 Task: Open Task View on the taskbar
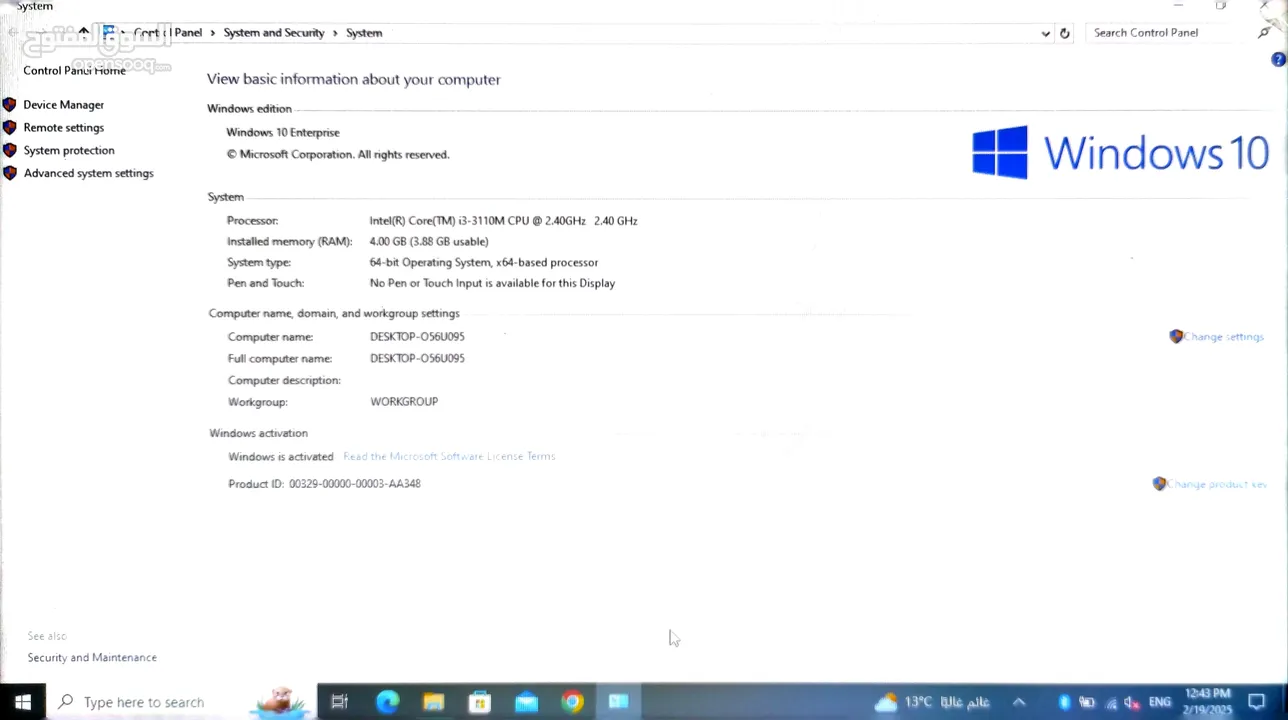[x=339, y=702]
